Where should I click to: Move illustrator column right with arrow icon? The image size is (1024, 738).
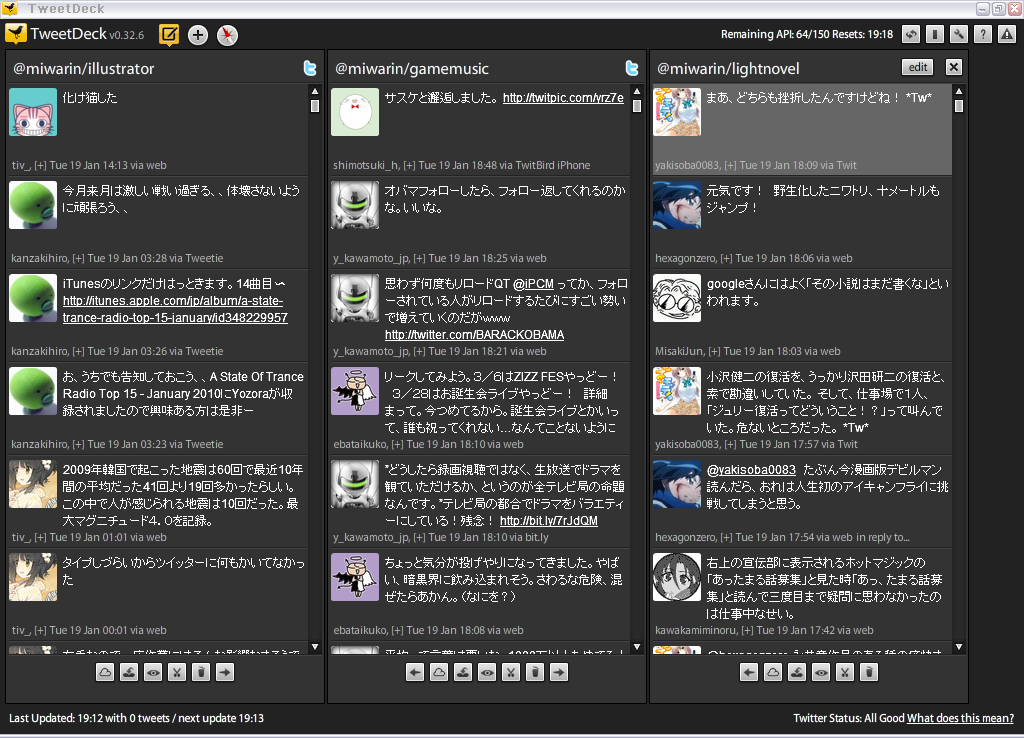point(225,672)
